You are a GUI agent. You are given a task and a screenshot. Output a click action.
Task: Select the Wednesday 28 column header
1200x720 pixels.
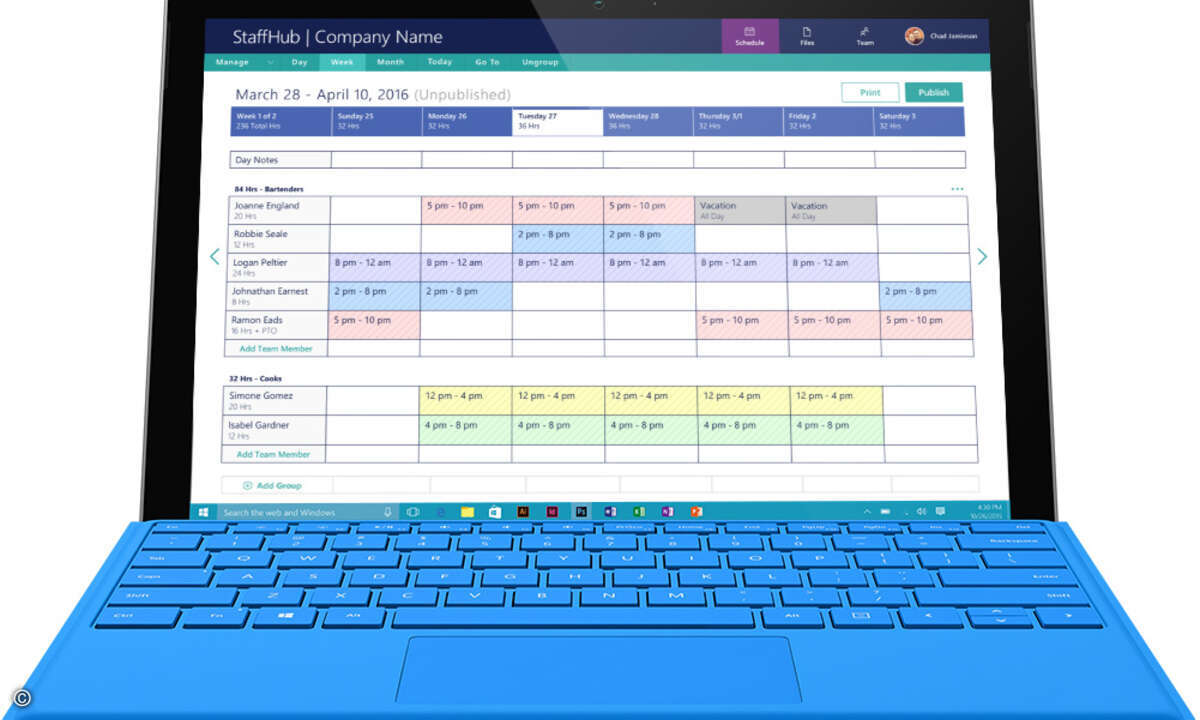tap(648, 122)
